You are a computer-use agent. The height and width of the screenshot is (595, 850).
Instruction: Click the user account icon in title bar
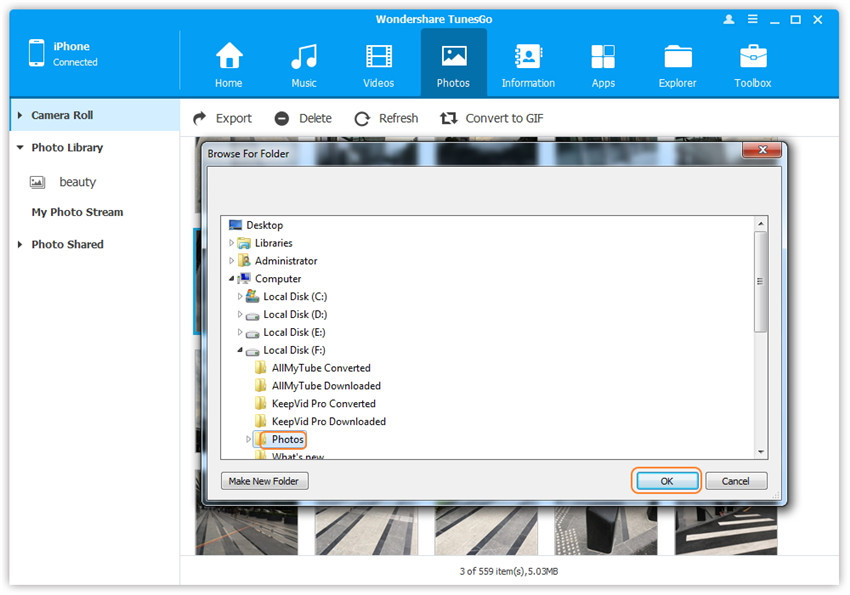coord(728,19)
